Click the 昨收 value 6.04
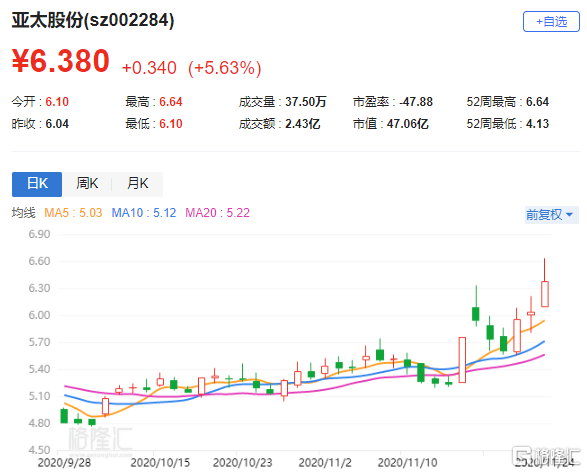The image size is (587, 473). 57,124
